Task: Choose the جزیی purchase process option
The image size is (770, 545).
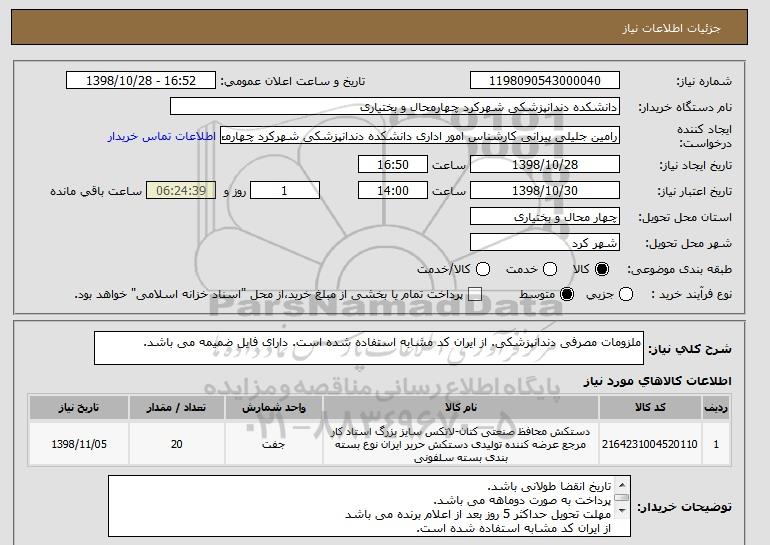Action: pos(626,294)
